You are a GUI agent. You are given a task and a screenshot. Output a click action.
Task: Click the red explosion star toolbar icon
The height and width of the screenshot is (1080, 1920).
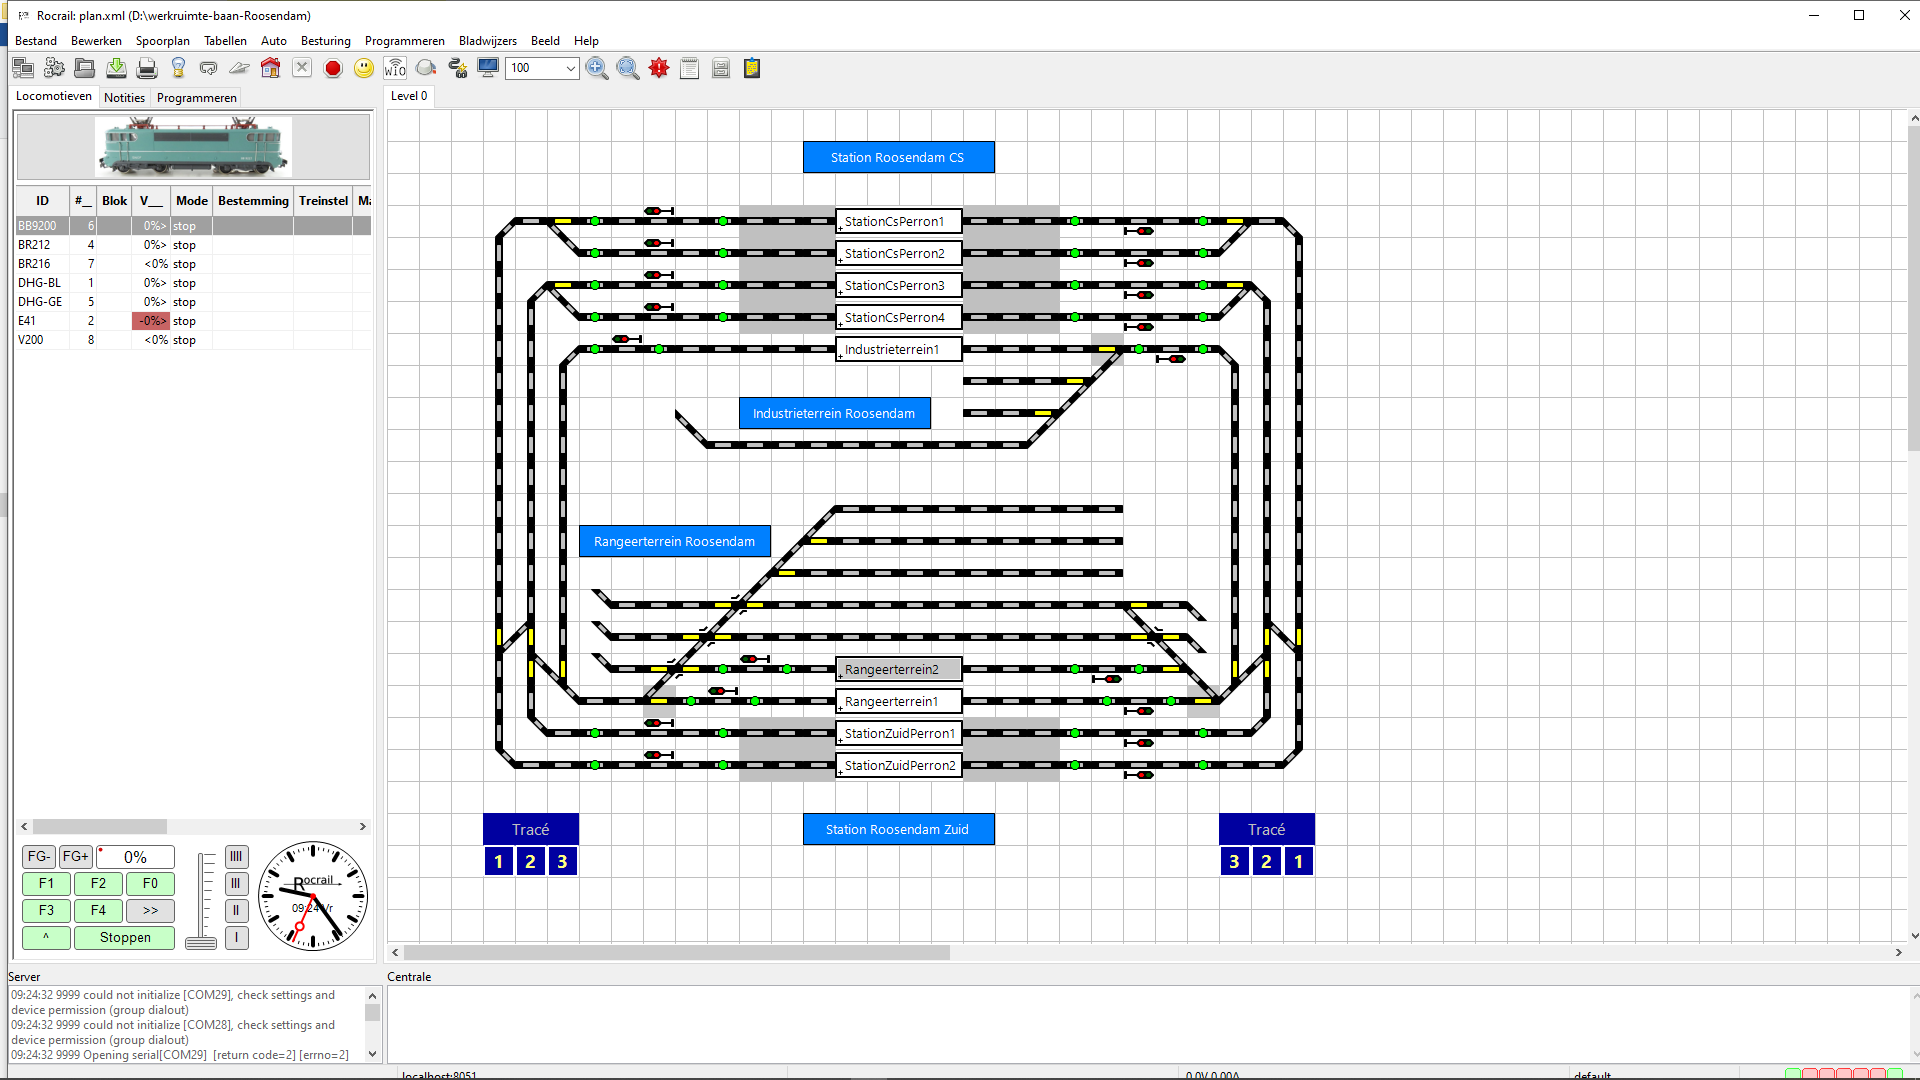[659, 68]
